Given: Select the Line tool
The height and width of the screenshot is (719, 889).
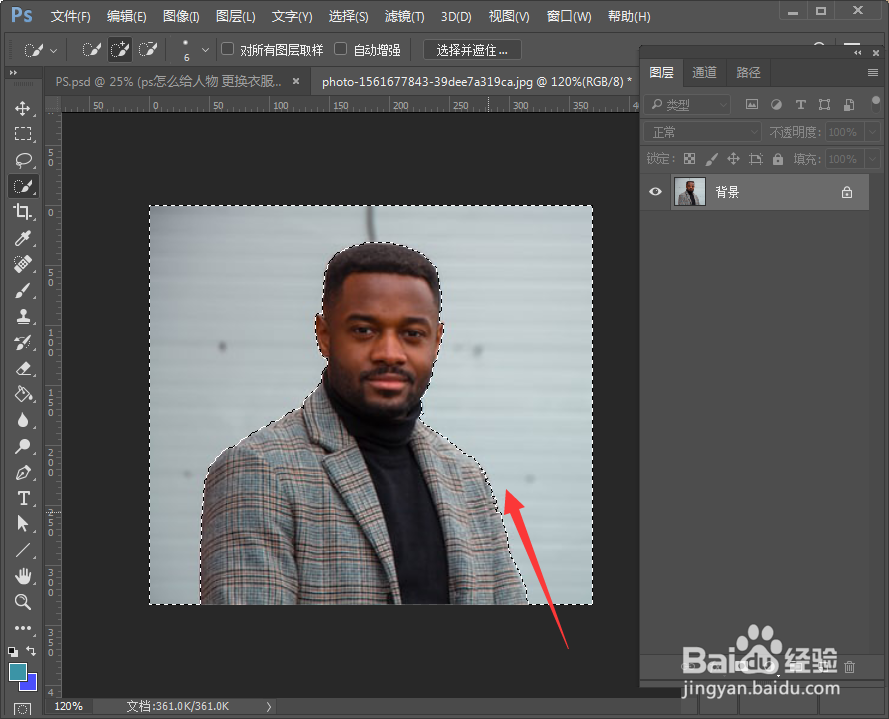Looking at the screenshot, I should pyautogui.click(x=23, y=550).
